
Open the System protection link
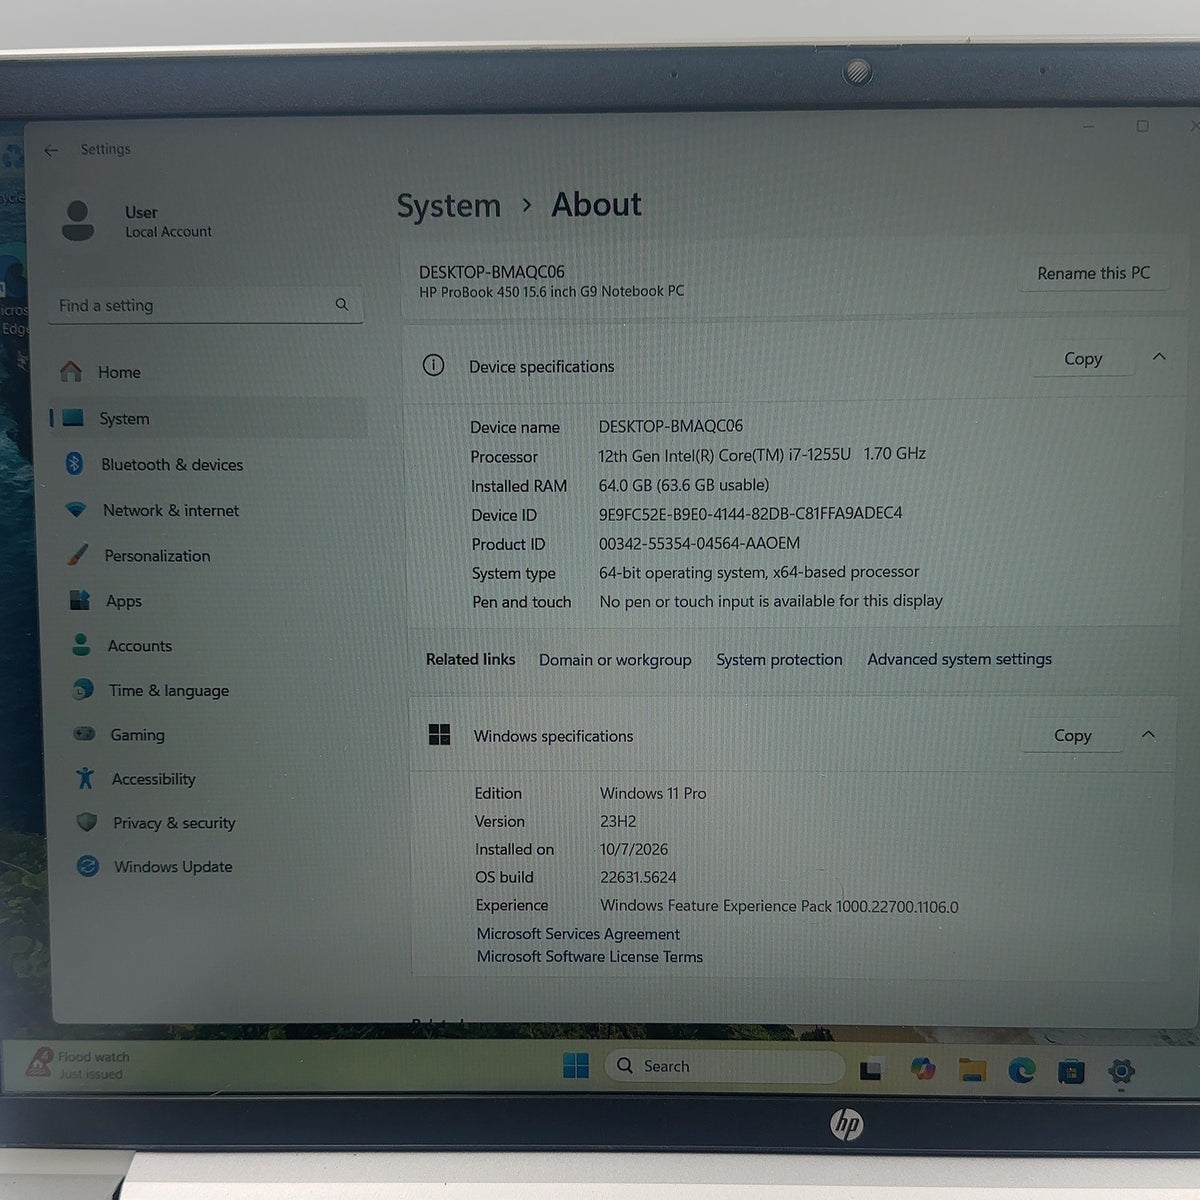pos(779,660)
